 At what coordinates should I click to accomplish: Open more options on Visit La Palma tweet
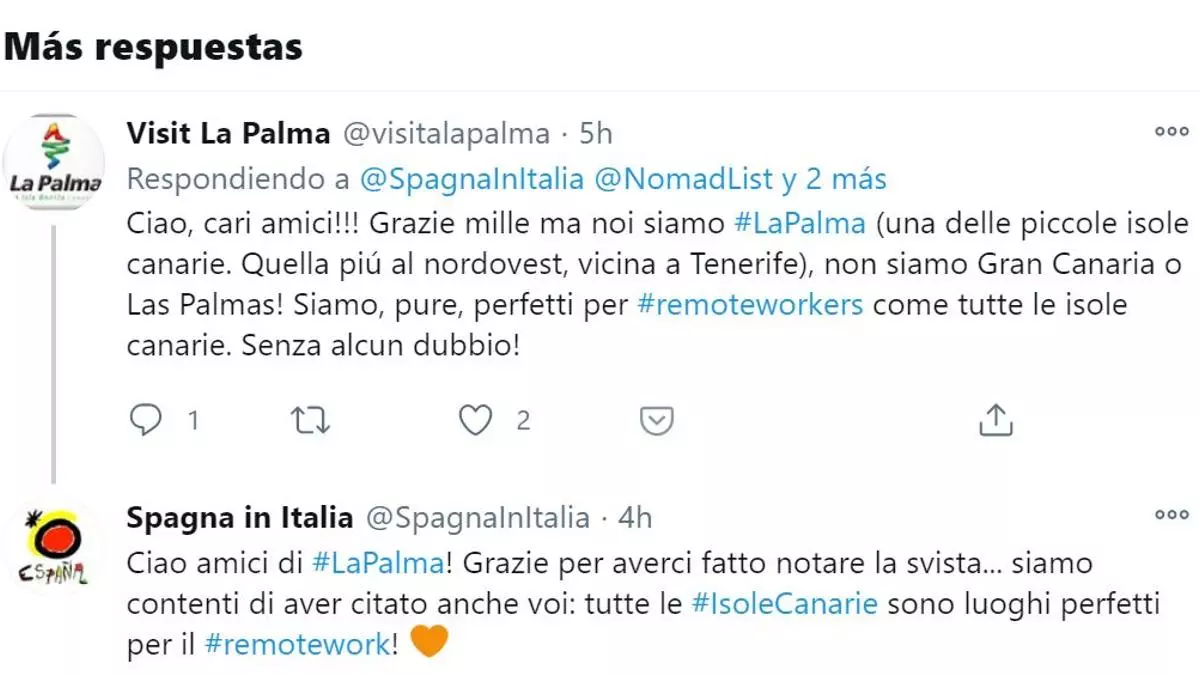[1171, 132]
